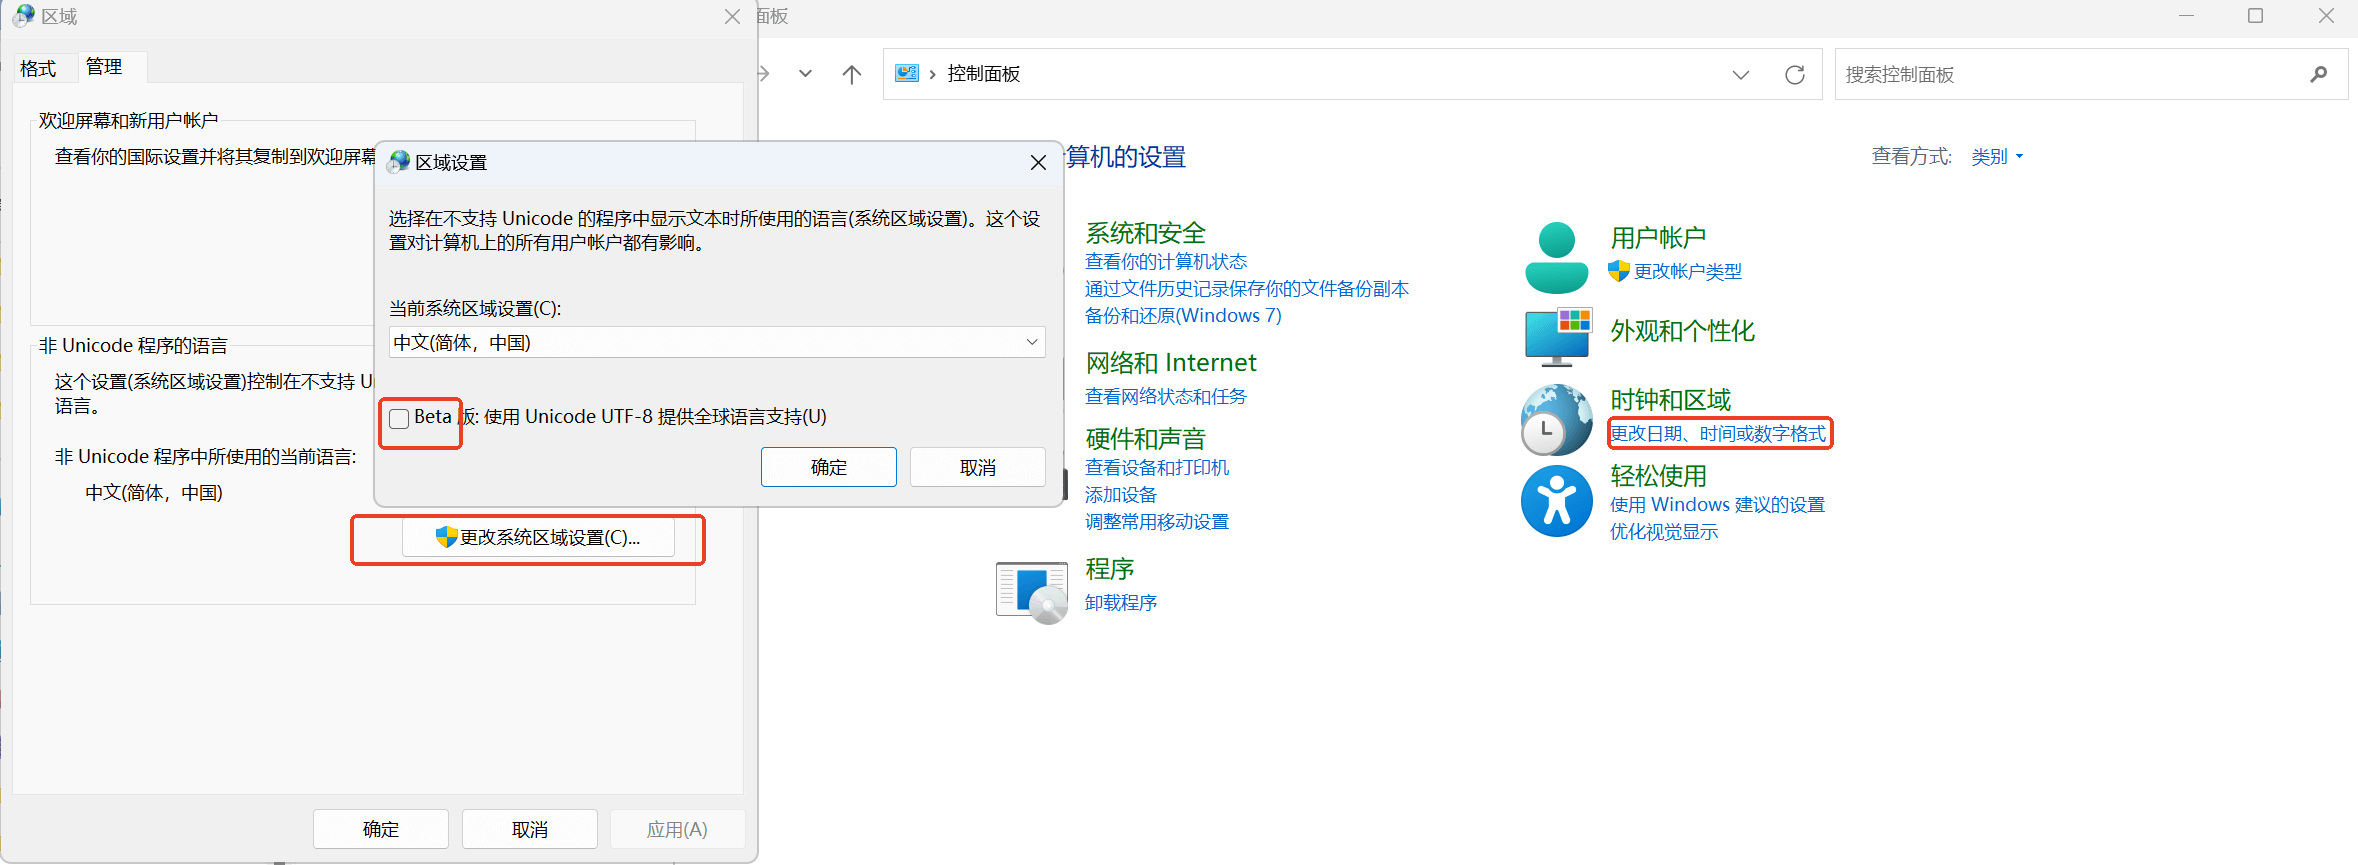
Task: Enable the Beta Unicode UTF-8 checkbox
Action: 399,418
